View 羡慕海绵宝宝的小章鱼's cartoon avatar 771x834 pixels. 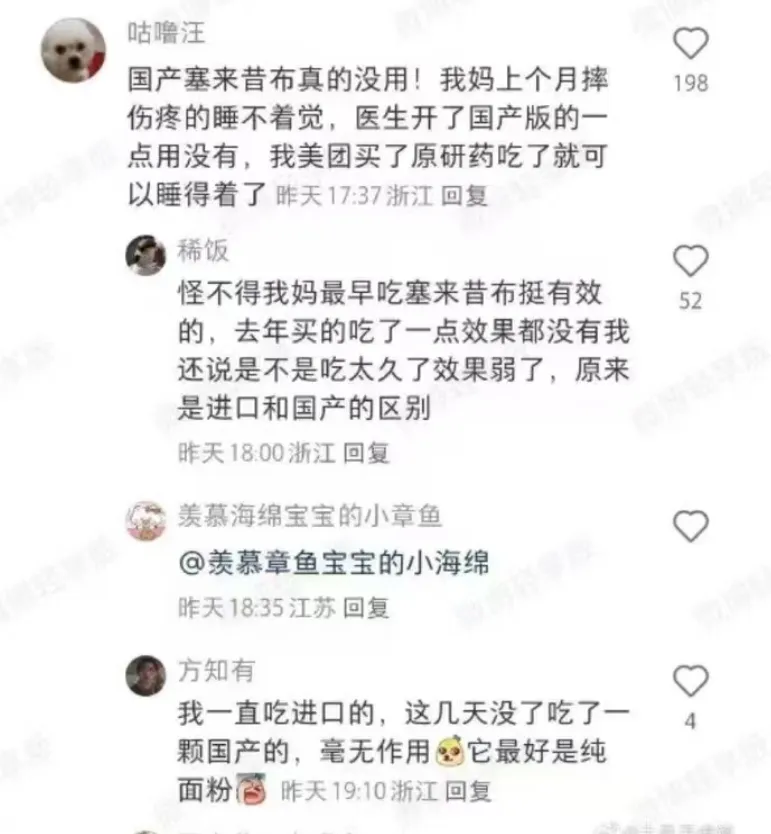coord(146,520)
